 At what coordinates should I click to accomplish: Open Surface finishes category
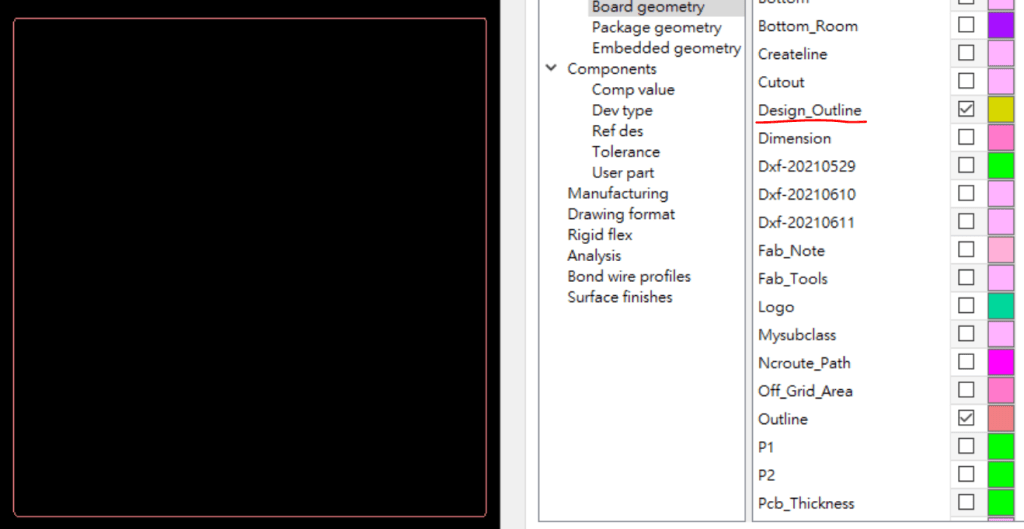[x=619, y=297]
